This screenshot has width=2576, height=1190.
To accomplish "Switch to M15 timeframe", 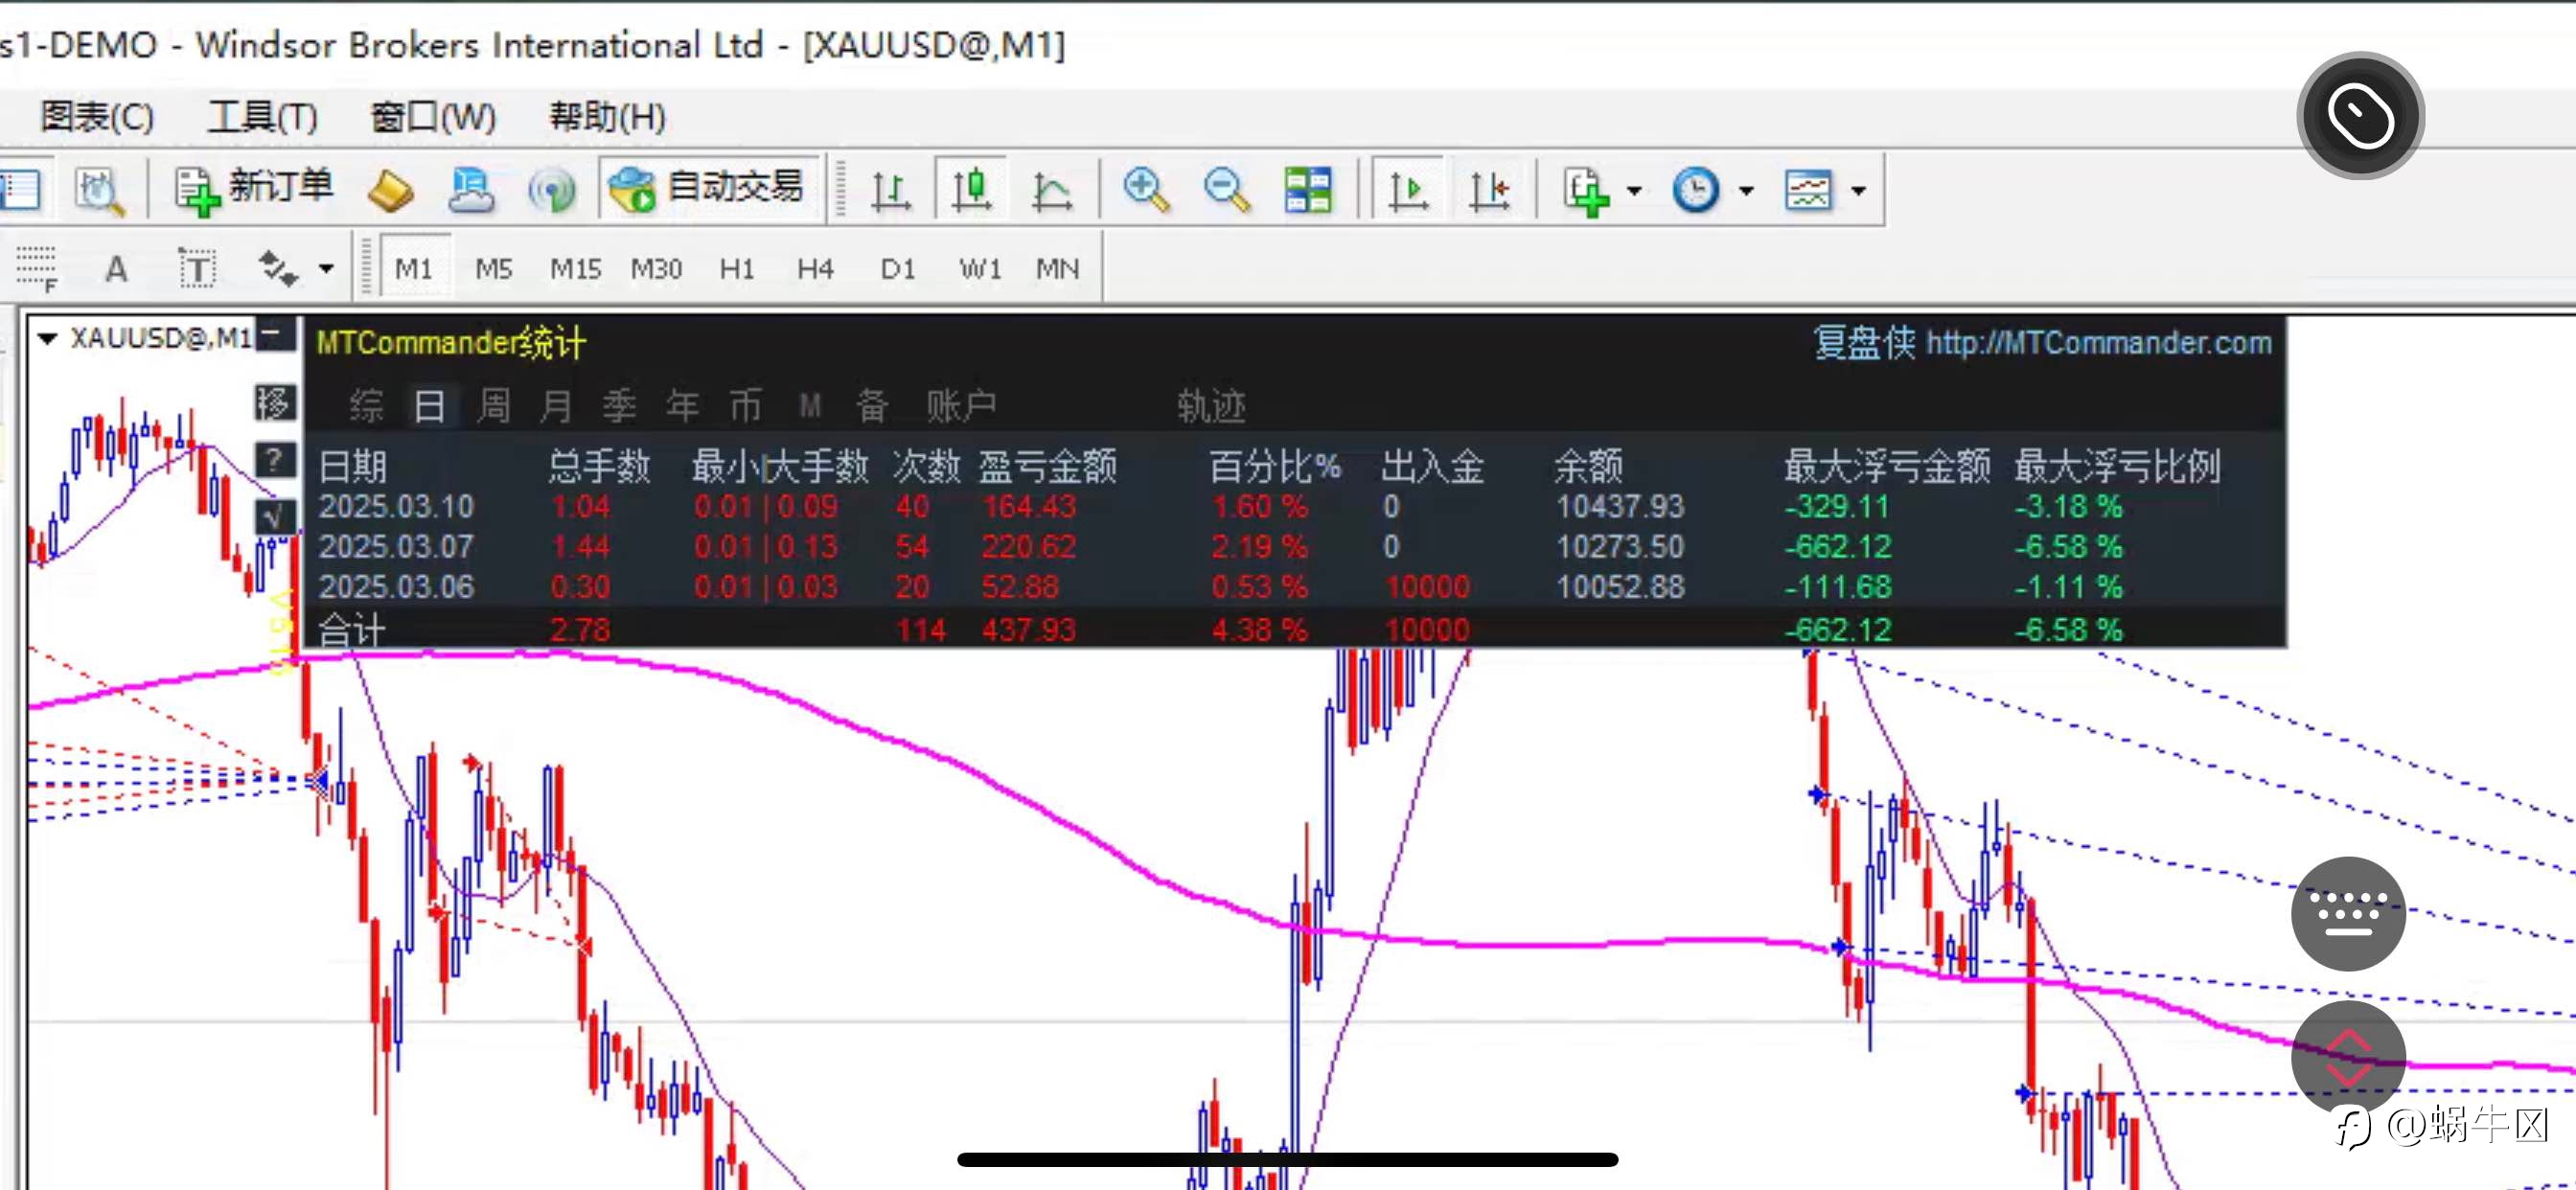I will (576, 269).
